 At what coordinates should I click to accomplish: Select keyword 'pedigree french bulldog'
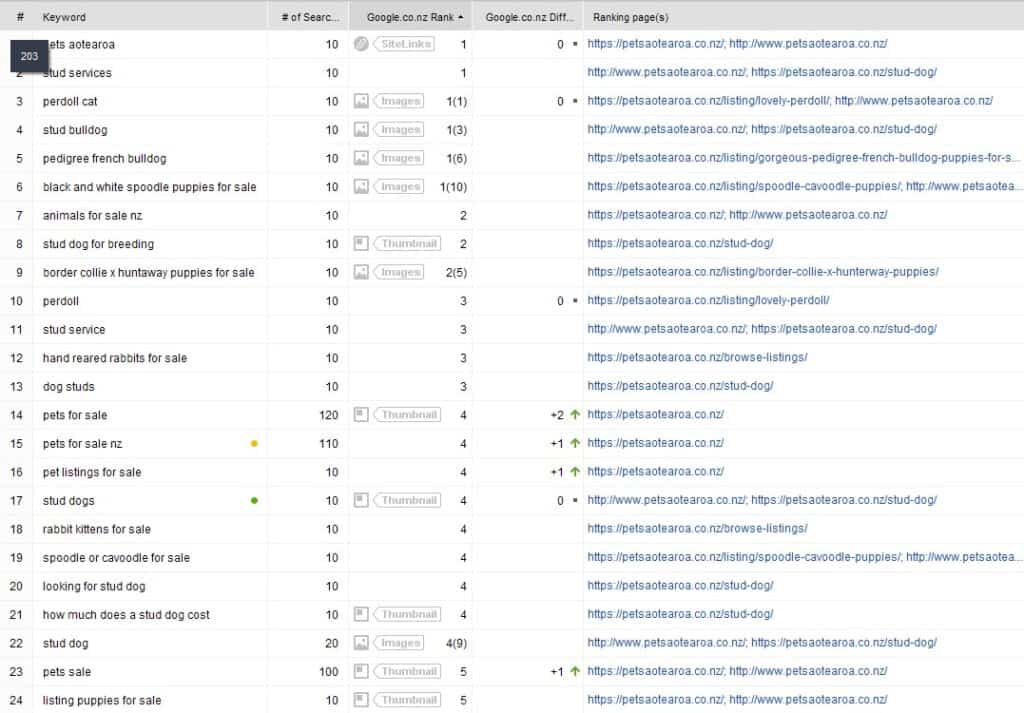[104, 158]
